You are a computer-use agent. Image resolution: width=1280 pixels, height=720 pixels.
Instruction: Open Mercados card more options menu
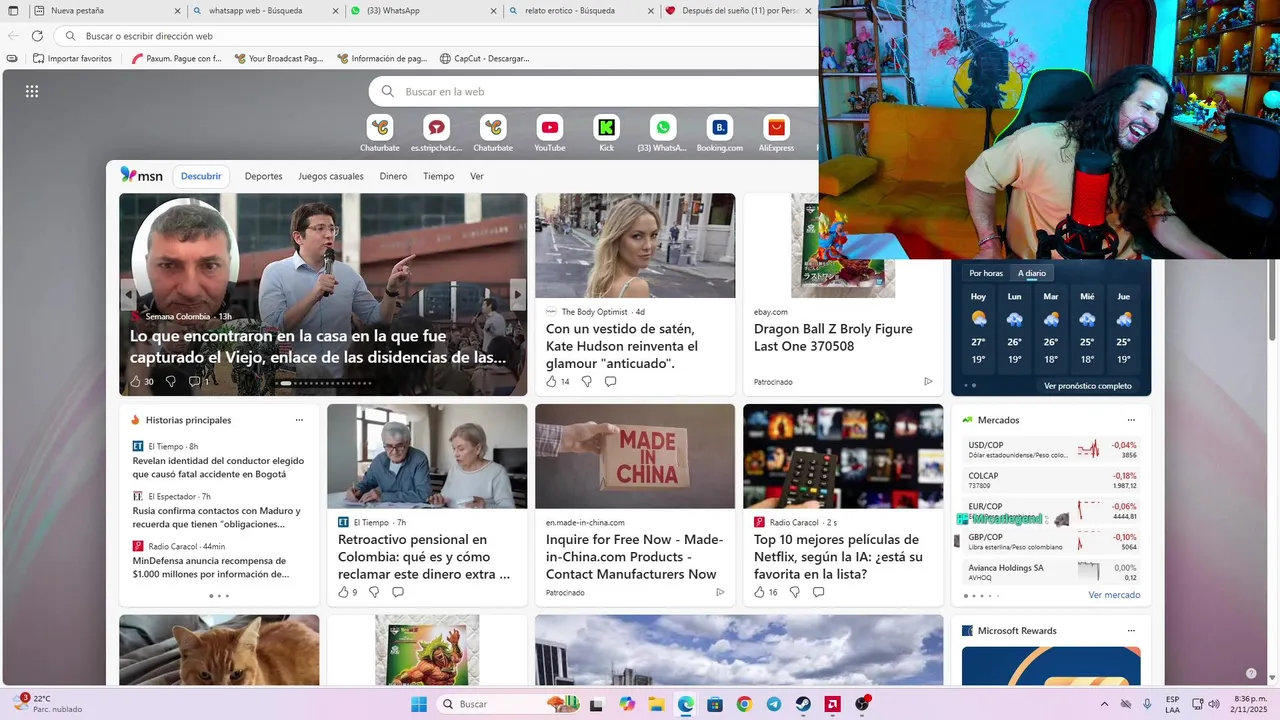1131,420
